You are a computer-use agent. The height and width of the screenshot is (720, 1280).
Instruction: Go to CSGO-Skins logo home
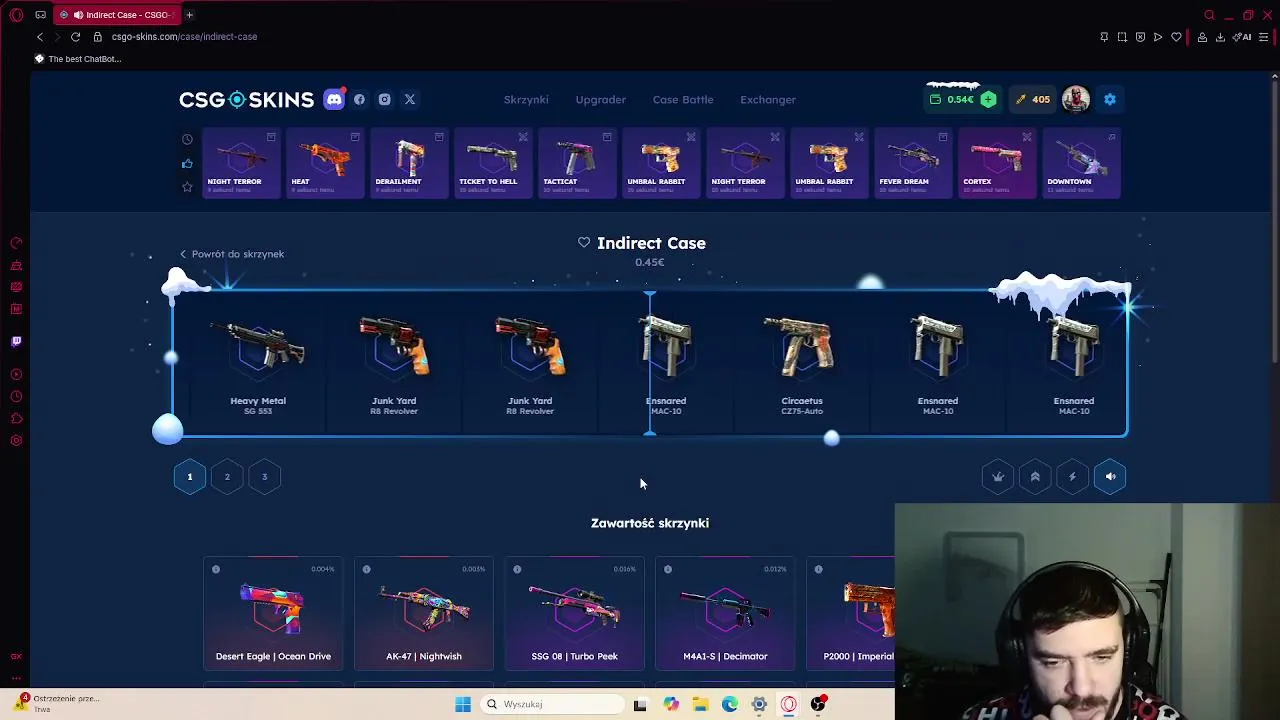(x=246, y=99)
